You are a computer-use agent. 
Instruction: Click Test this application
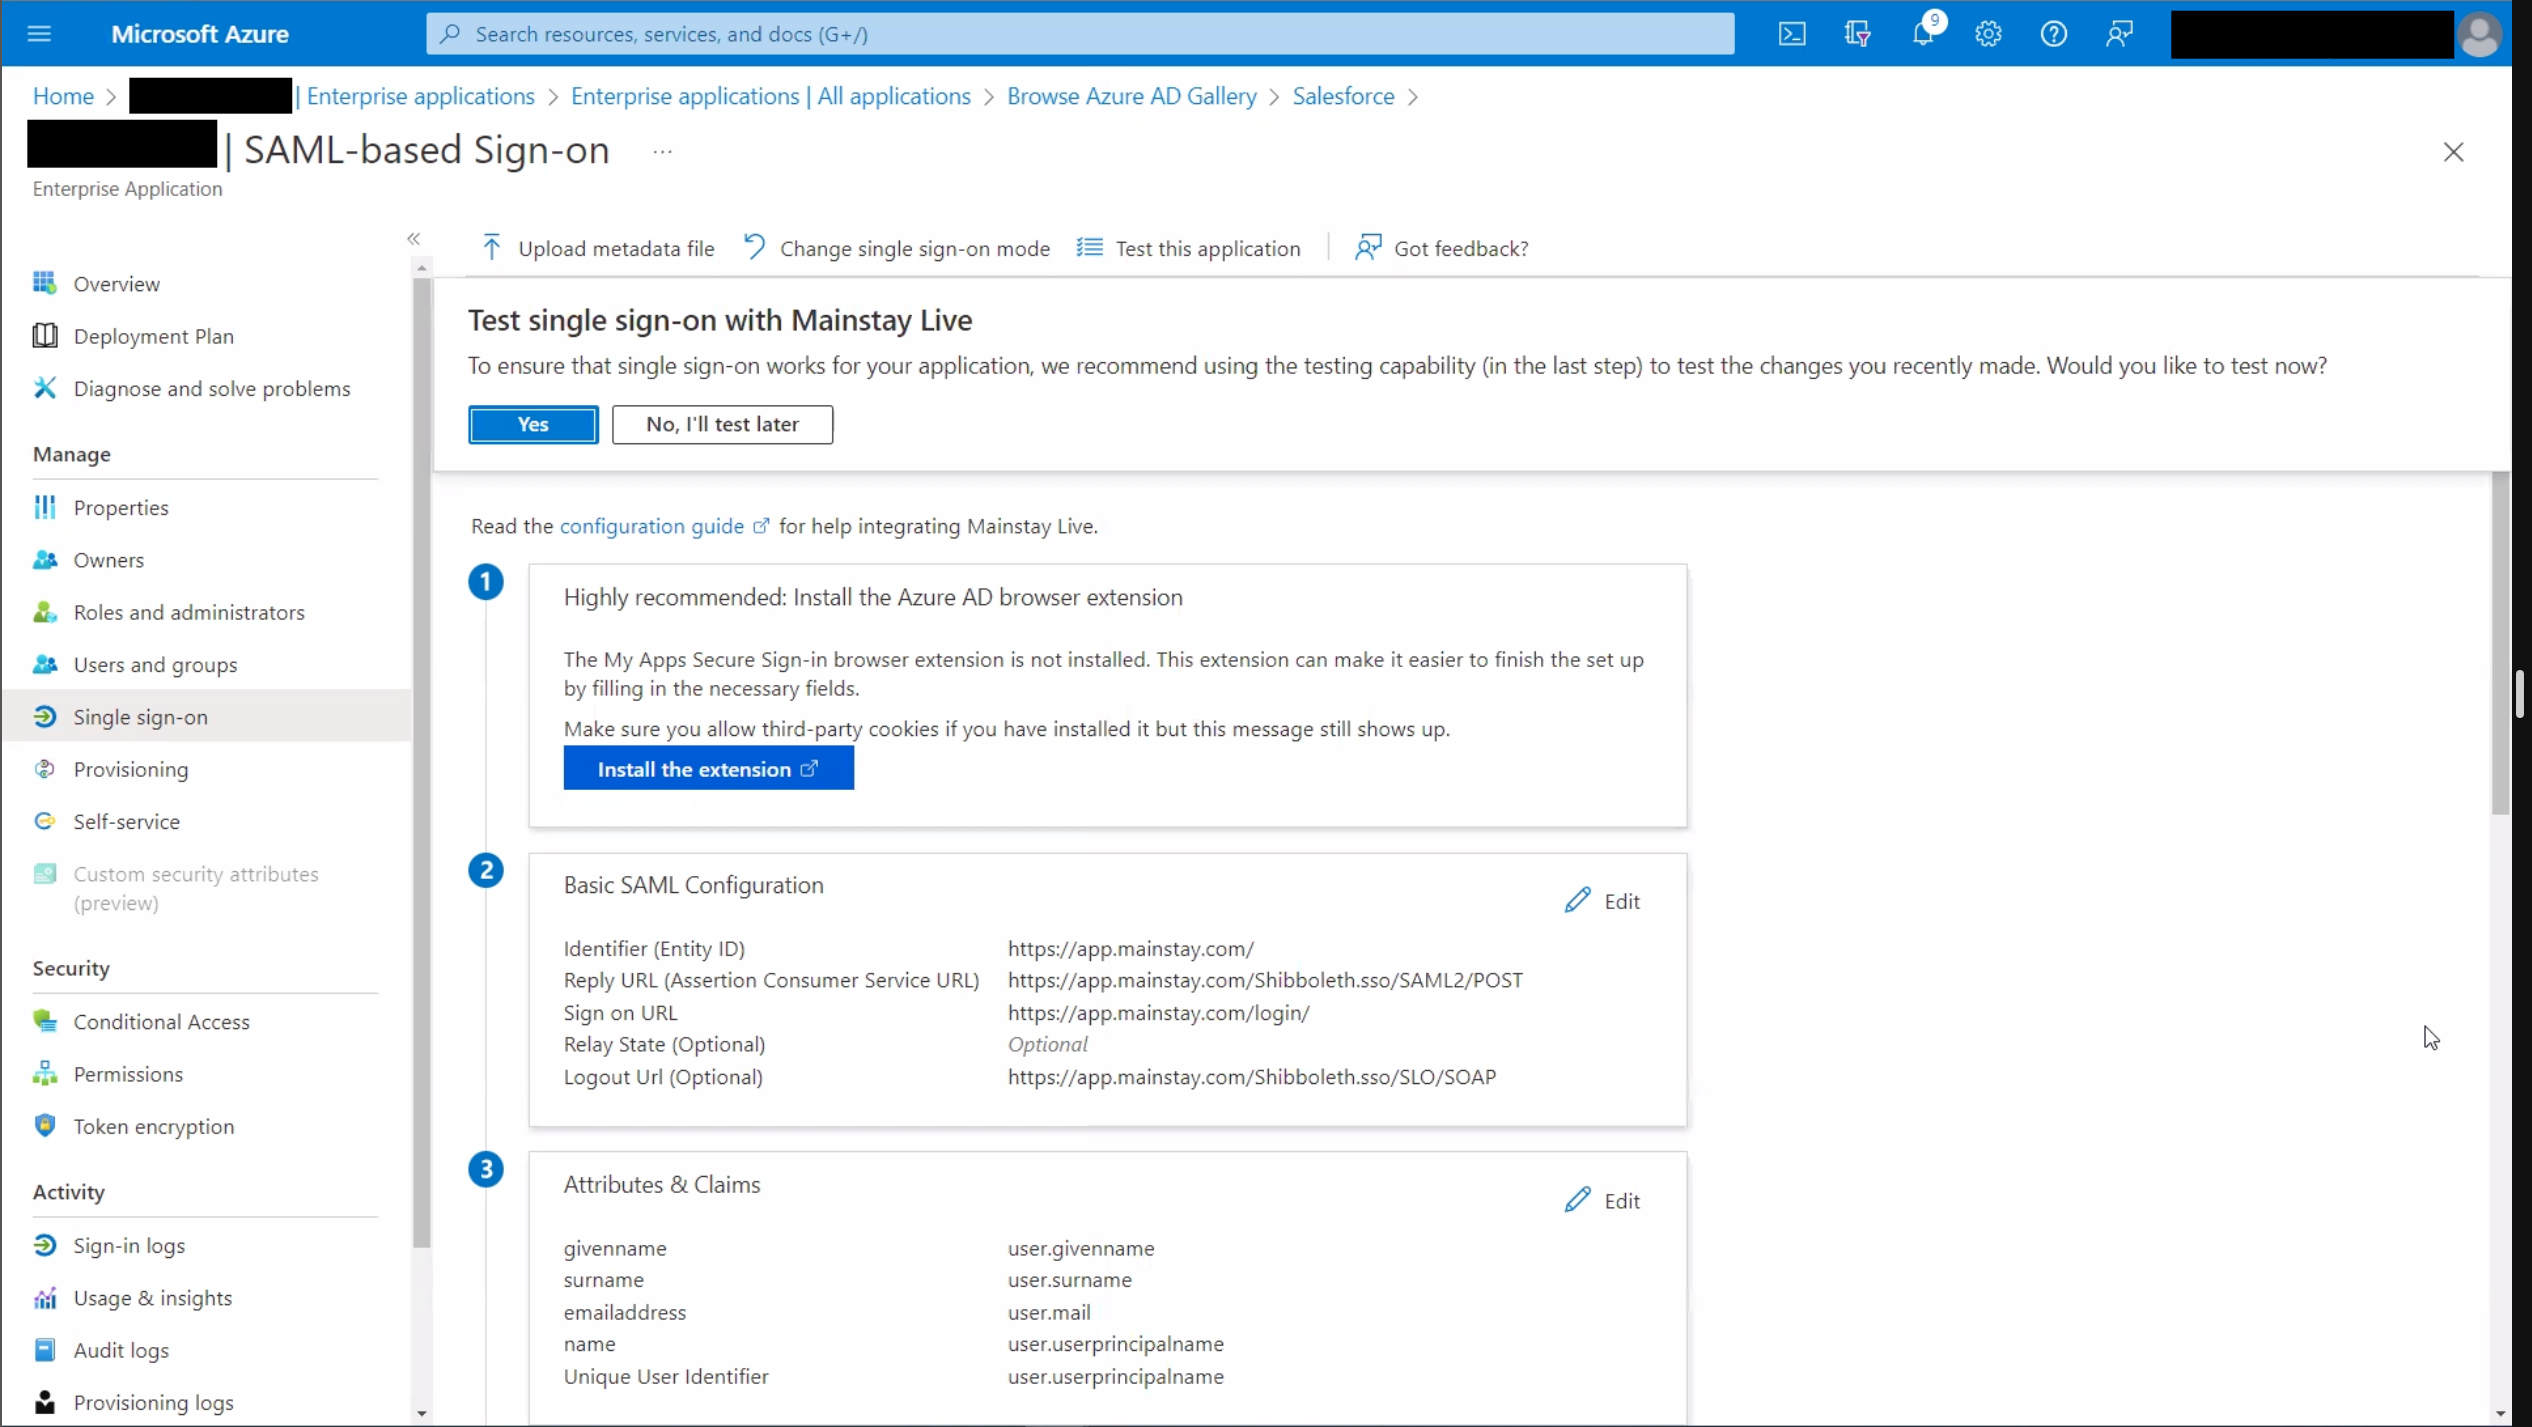tap(1189, 248)
